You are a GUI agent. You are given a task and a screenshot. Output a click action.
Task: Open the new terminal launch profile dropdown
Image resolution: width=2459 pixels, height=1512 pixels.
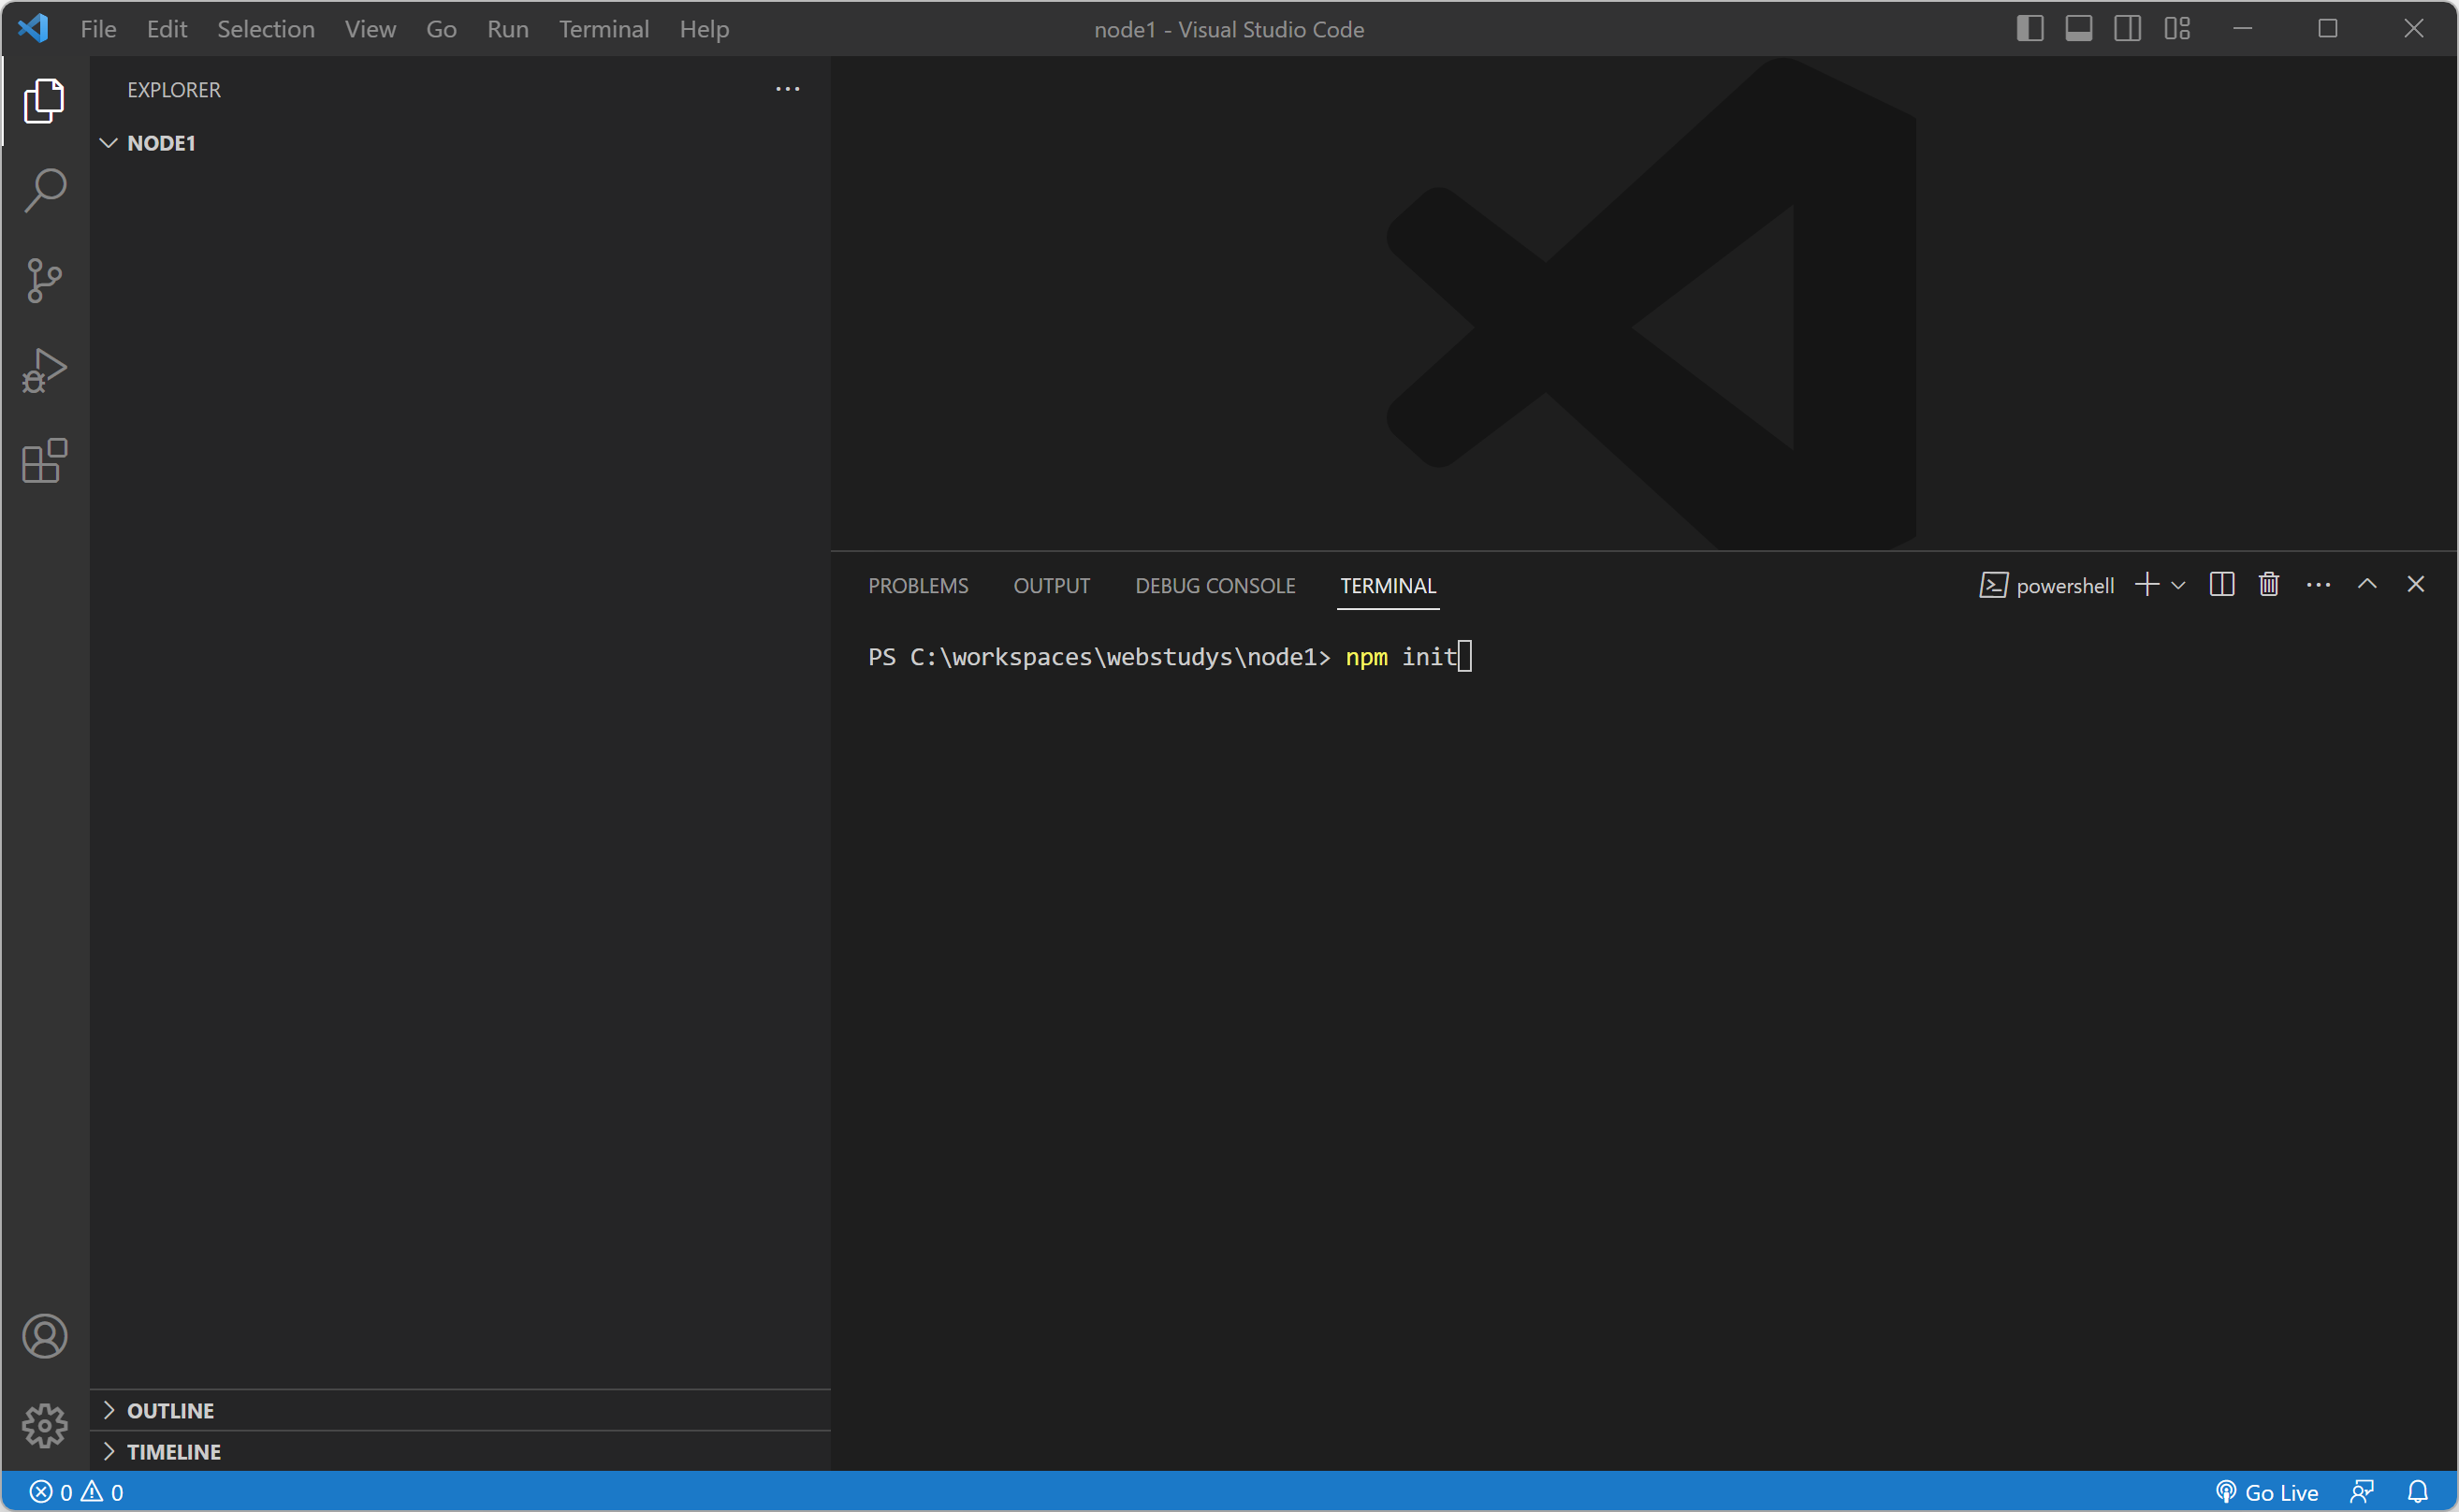[x=2179, y=586]
